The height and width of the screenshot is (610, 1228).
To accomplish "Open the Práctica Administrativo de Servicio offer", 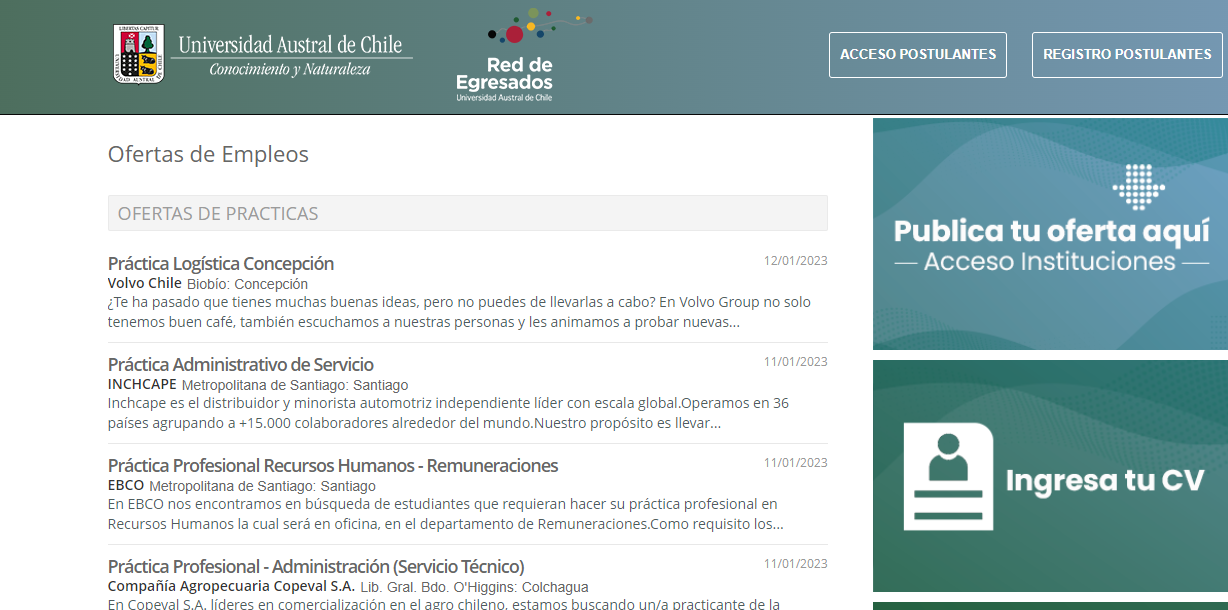I will pyautogui.click(x=240, y=364).
